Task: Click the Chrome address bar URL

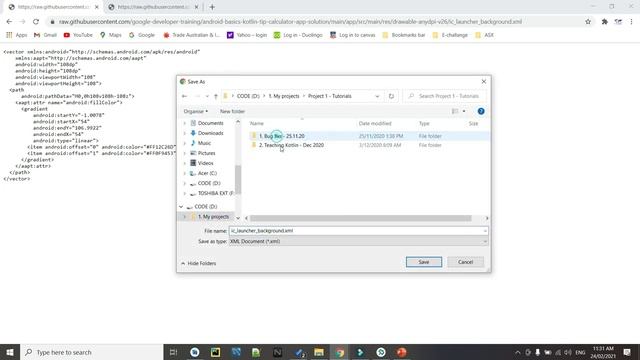Action: click(290, 22)
